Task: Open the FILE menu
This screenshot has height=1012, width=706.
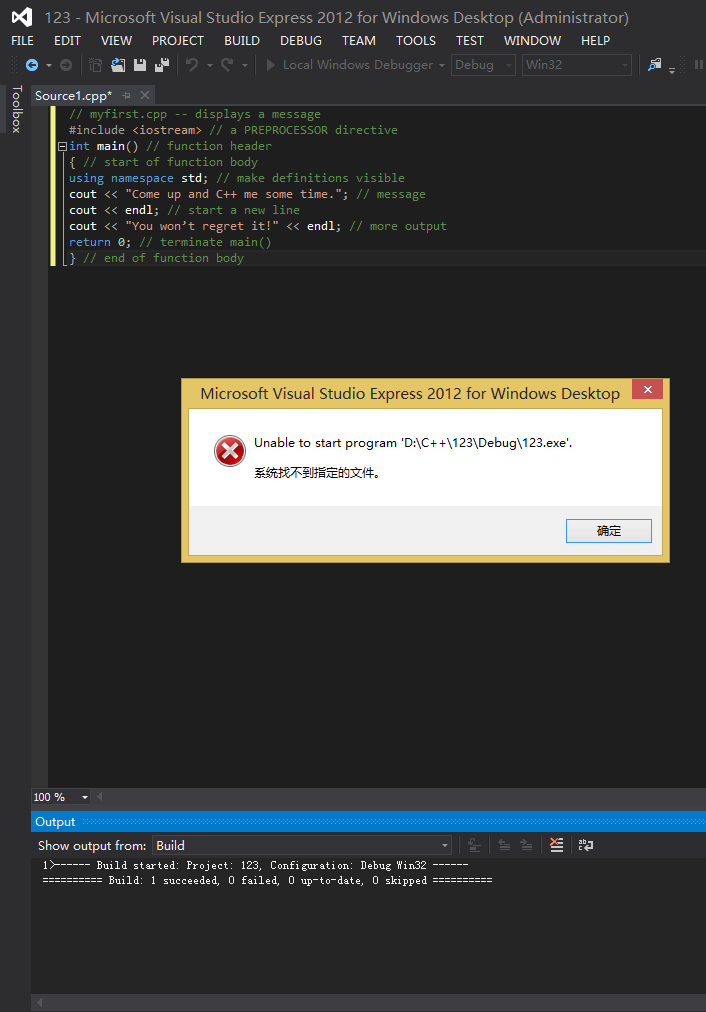Action: [x=23, y=41]
